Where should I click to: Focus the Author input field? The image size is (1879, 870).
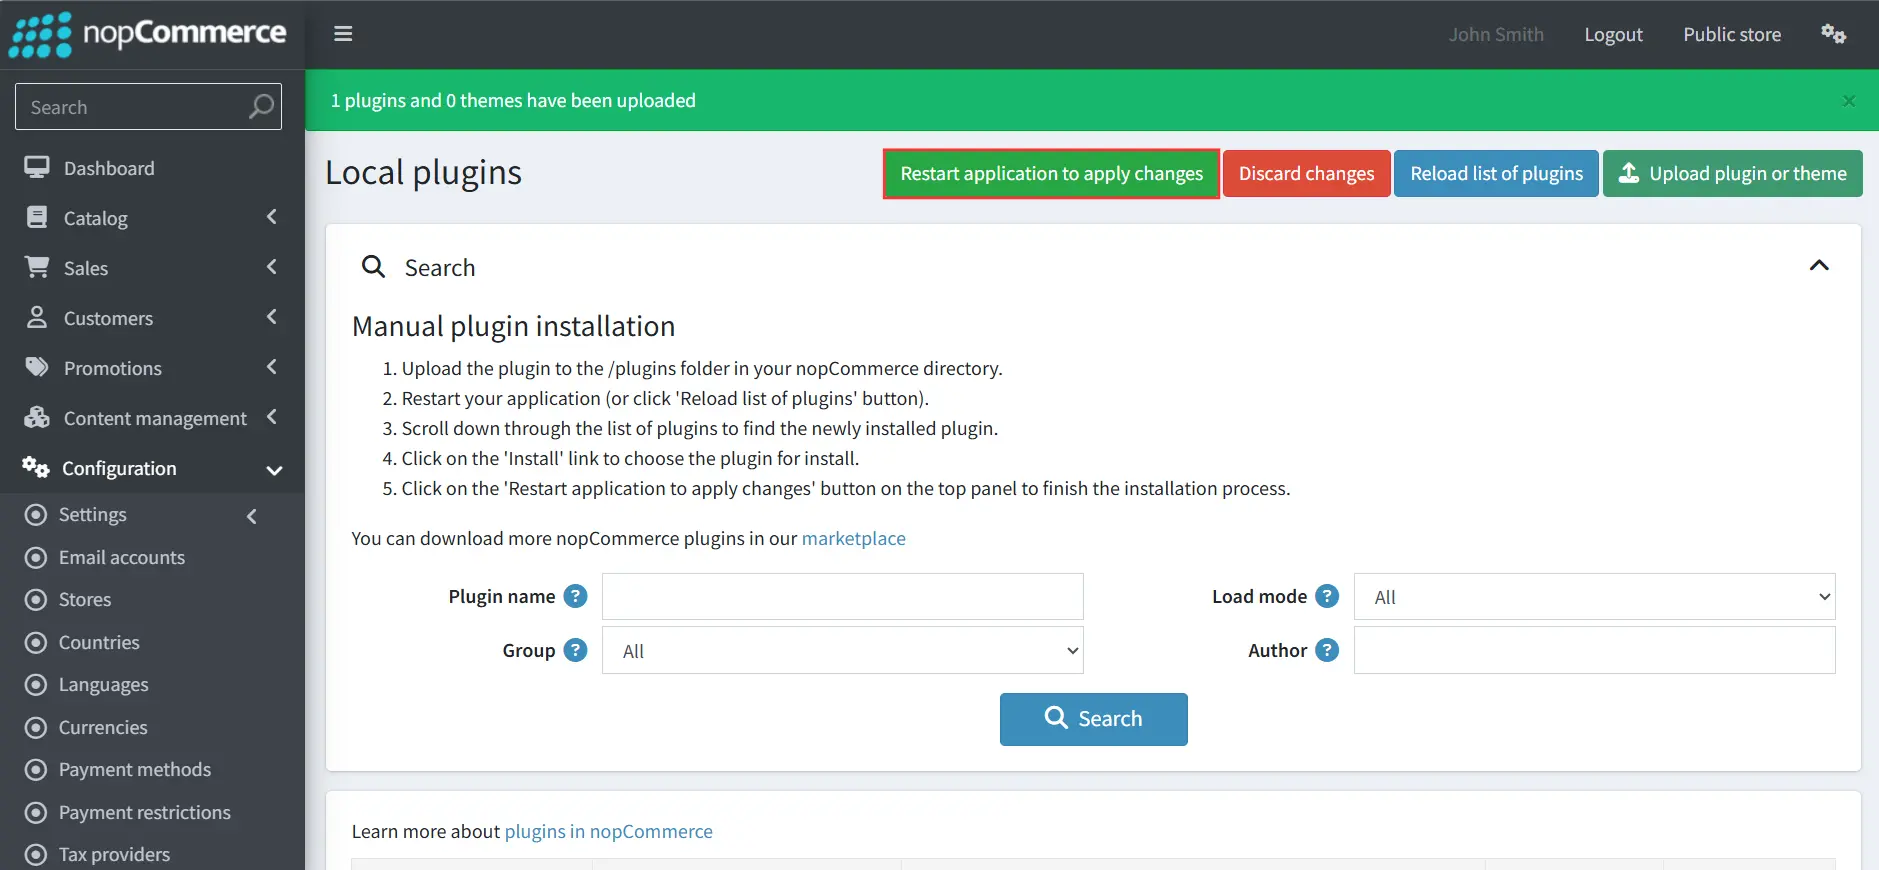tap(1594, 651)
